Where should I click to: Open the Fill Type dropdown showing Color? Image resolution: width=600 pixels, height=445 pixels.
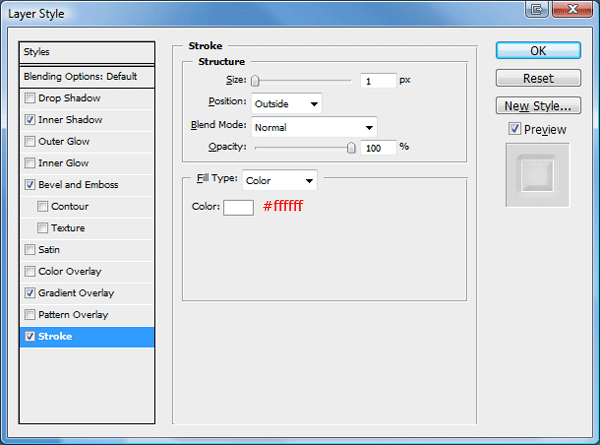click(x=280, y=180)
